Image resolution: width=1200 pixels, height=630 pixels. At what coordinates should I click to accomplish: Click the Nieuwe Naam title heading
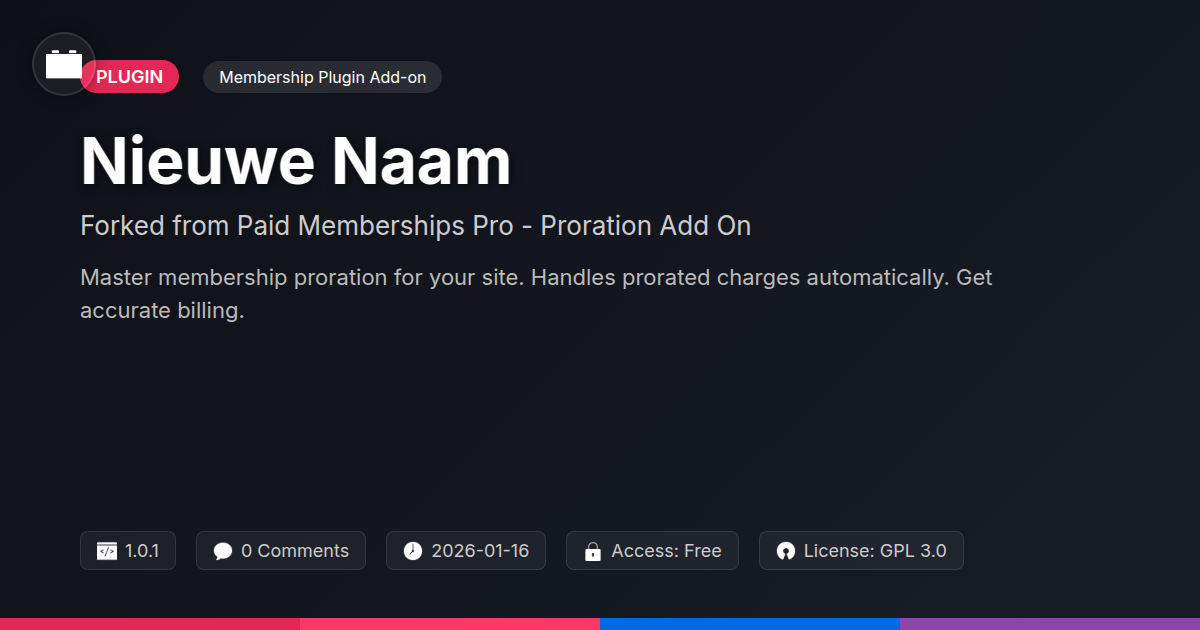pyautogui.click(x=296, y=161)
